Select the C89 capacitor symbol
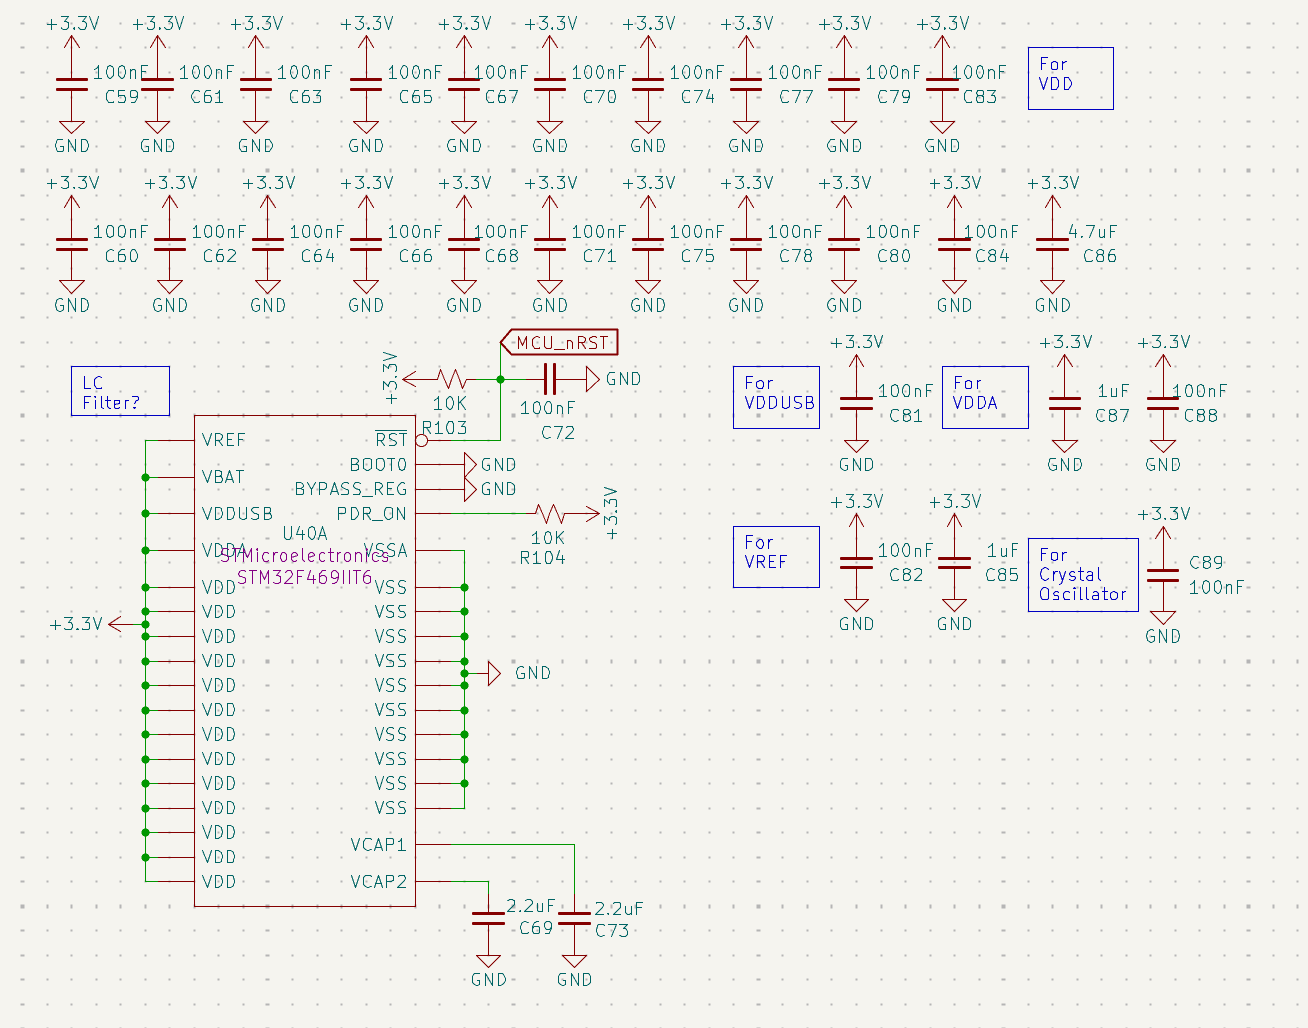Image resolution: width=1308 pixels, height=1028 pixels. pyautogui.click(x=1163, y=575)
